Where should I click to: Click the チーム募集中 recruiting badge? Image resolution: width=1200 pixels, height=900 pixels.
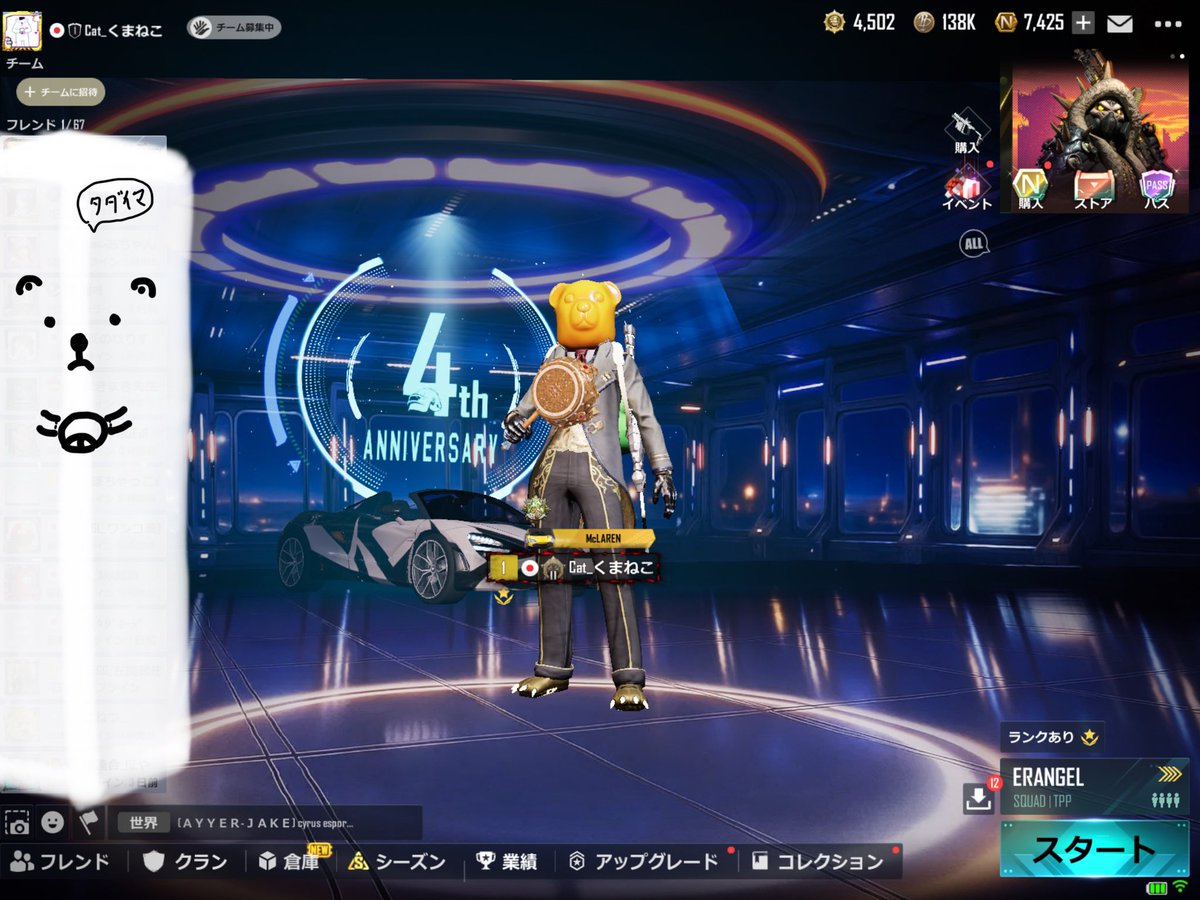(234, 28)
